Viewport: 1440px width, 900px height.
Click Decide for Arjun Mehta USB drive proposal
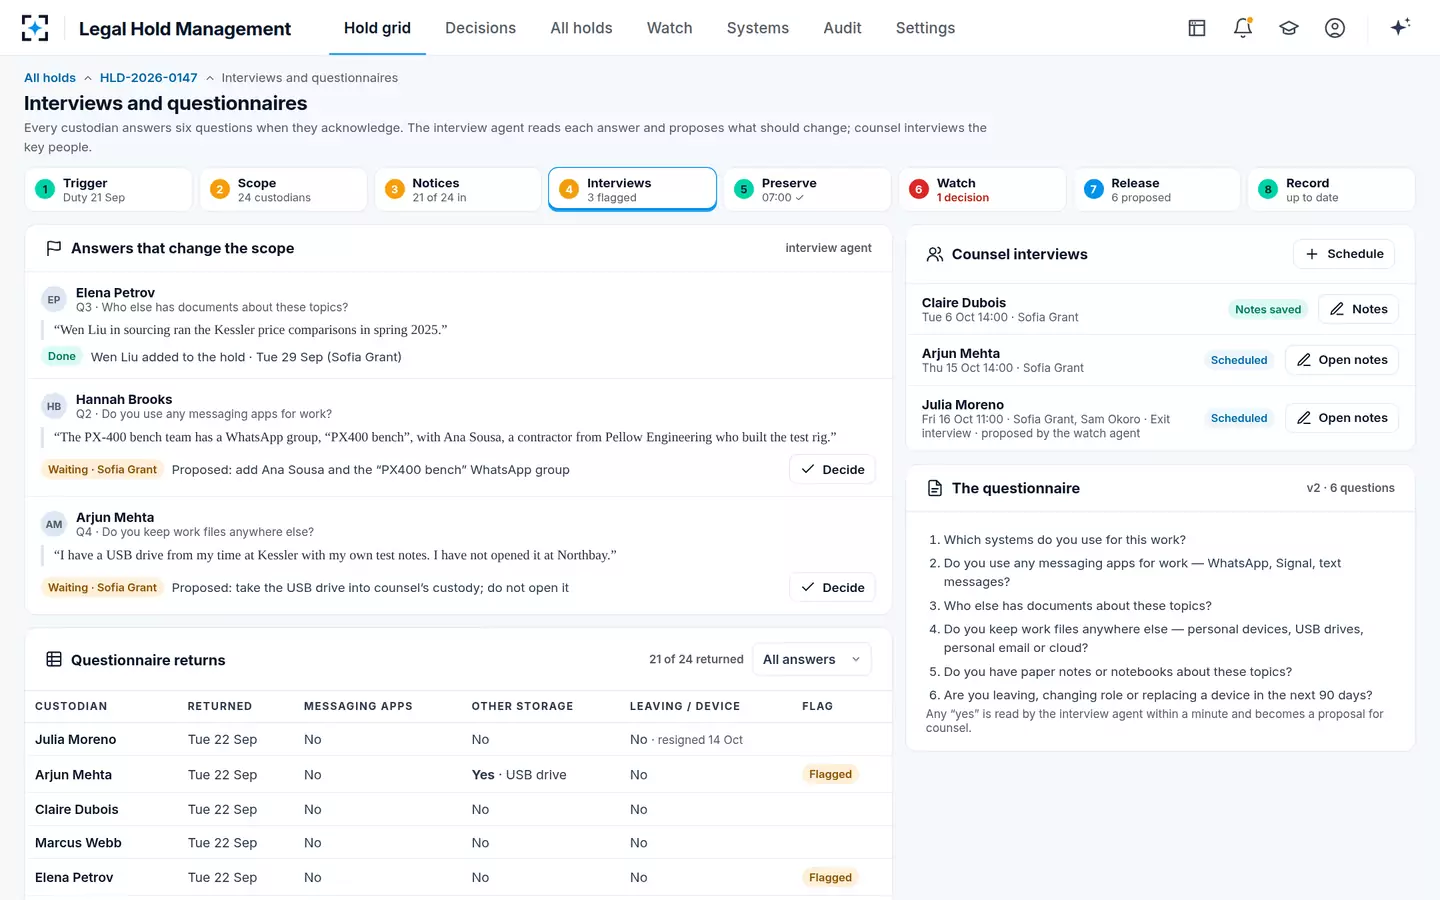pyautogui.click(x=832, y=588)
